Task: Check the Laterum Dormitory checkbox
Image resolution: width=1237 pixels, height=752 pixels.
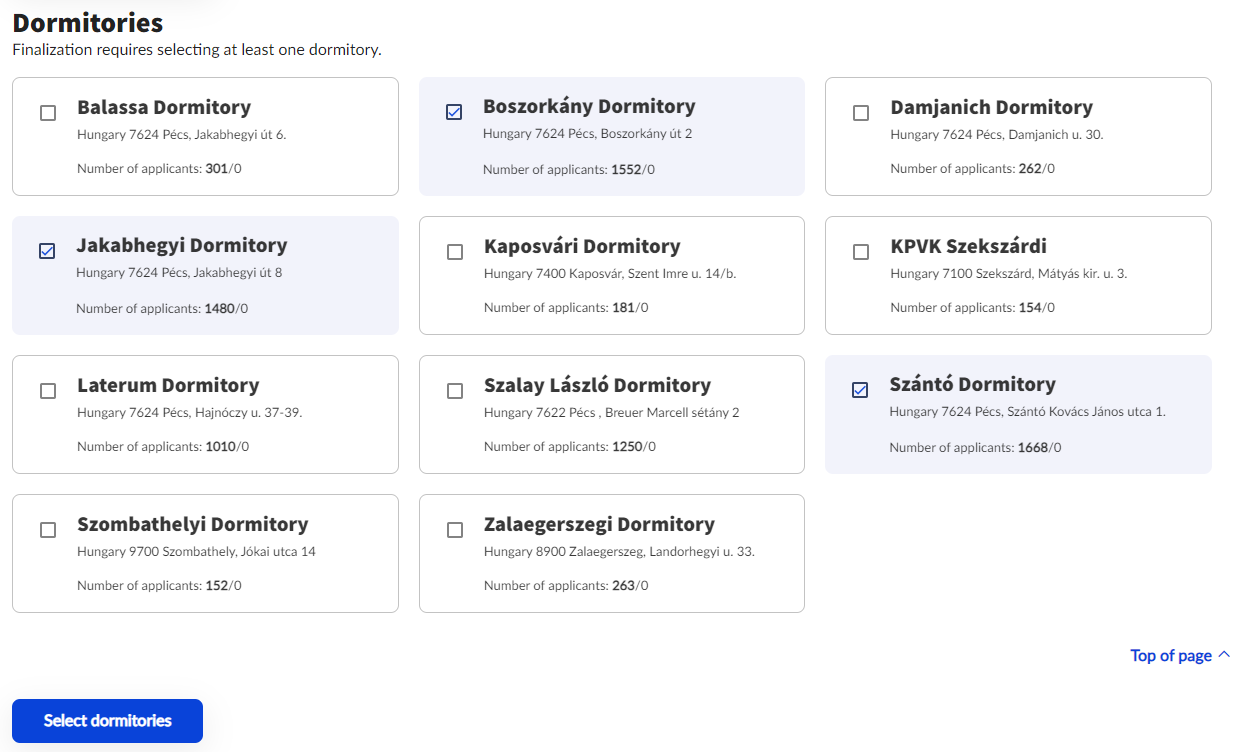Action: click(48, 391)
